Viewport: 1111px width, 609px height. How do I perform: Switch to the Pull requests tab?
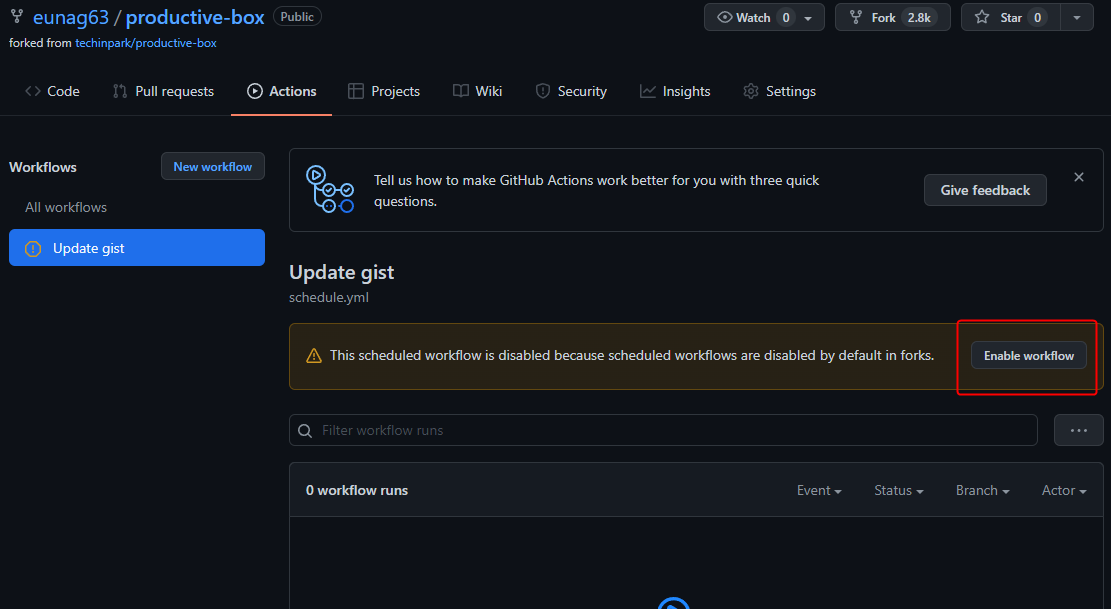click(163, 91)
